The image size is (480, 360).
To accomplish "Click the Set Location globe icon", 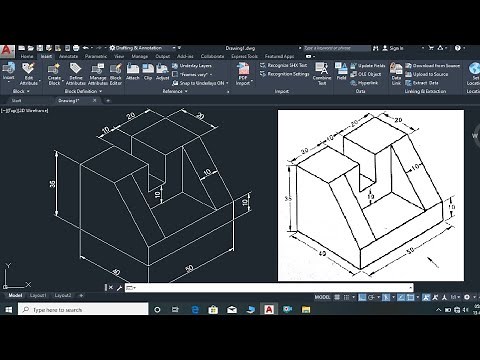I will [x=474, y=68].
